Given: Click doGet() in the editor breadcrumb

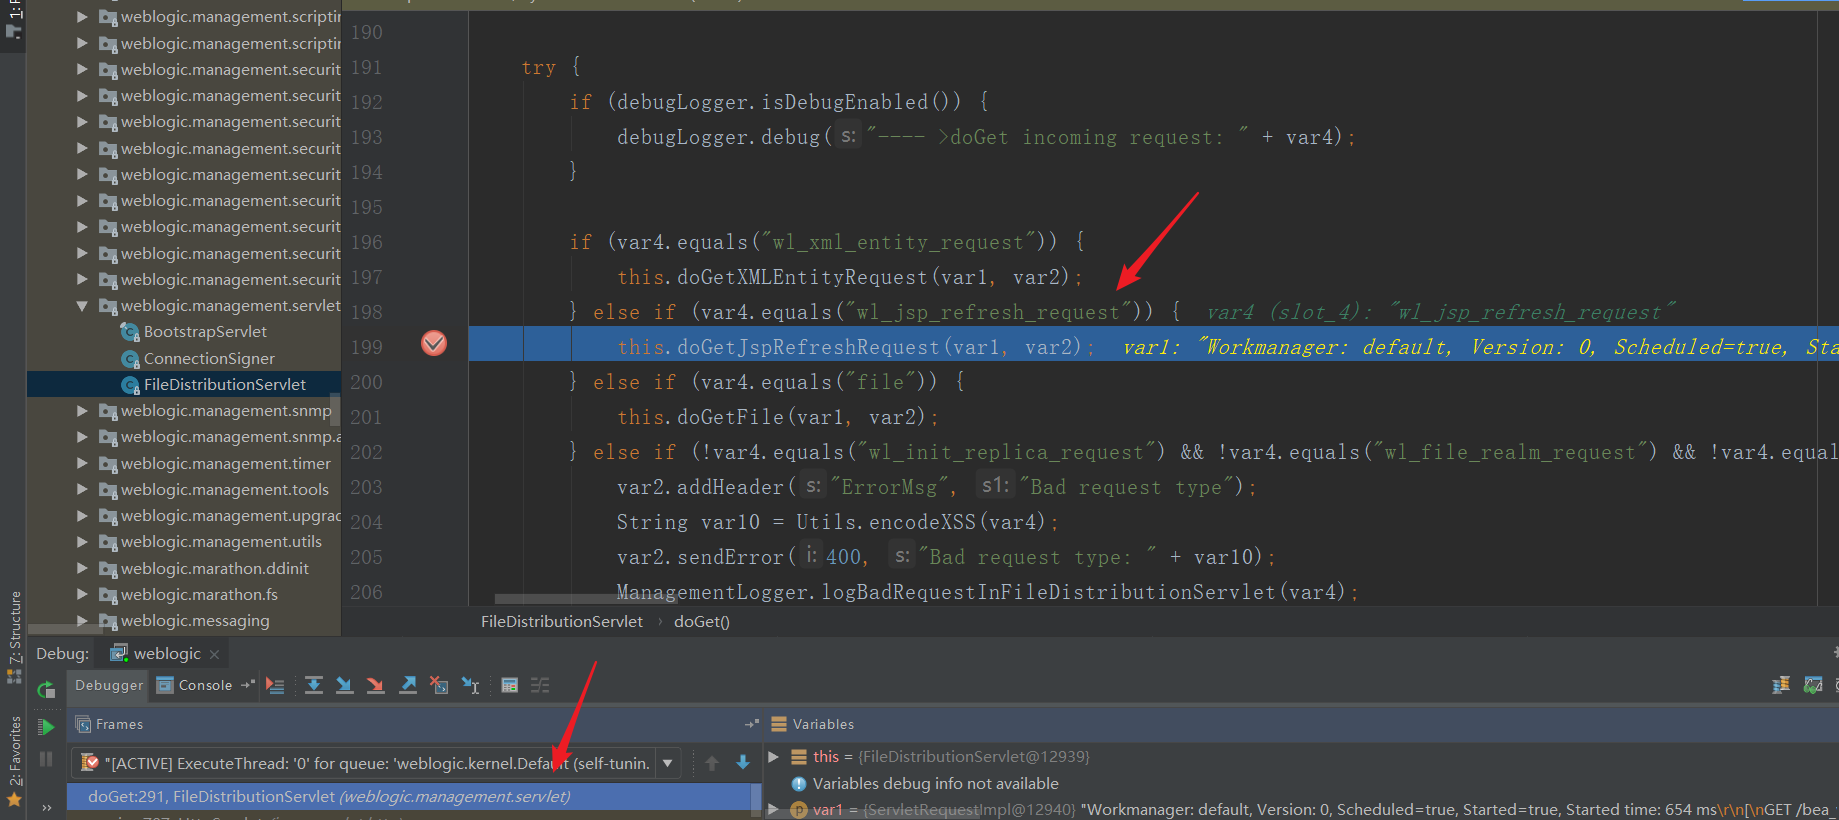Looking at the screenshot, I should (701, 622).
